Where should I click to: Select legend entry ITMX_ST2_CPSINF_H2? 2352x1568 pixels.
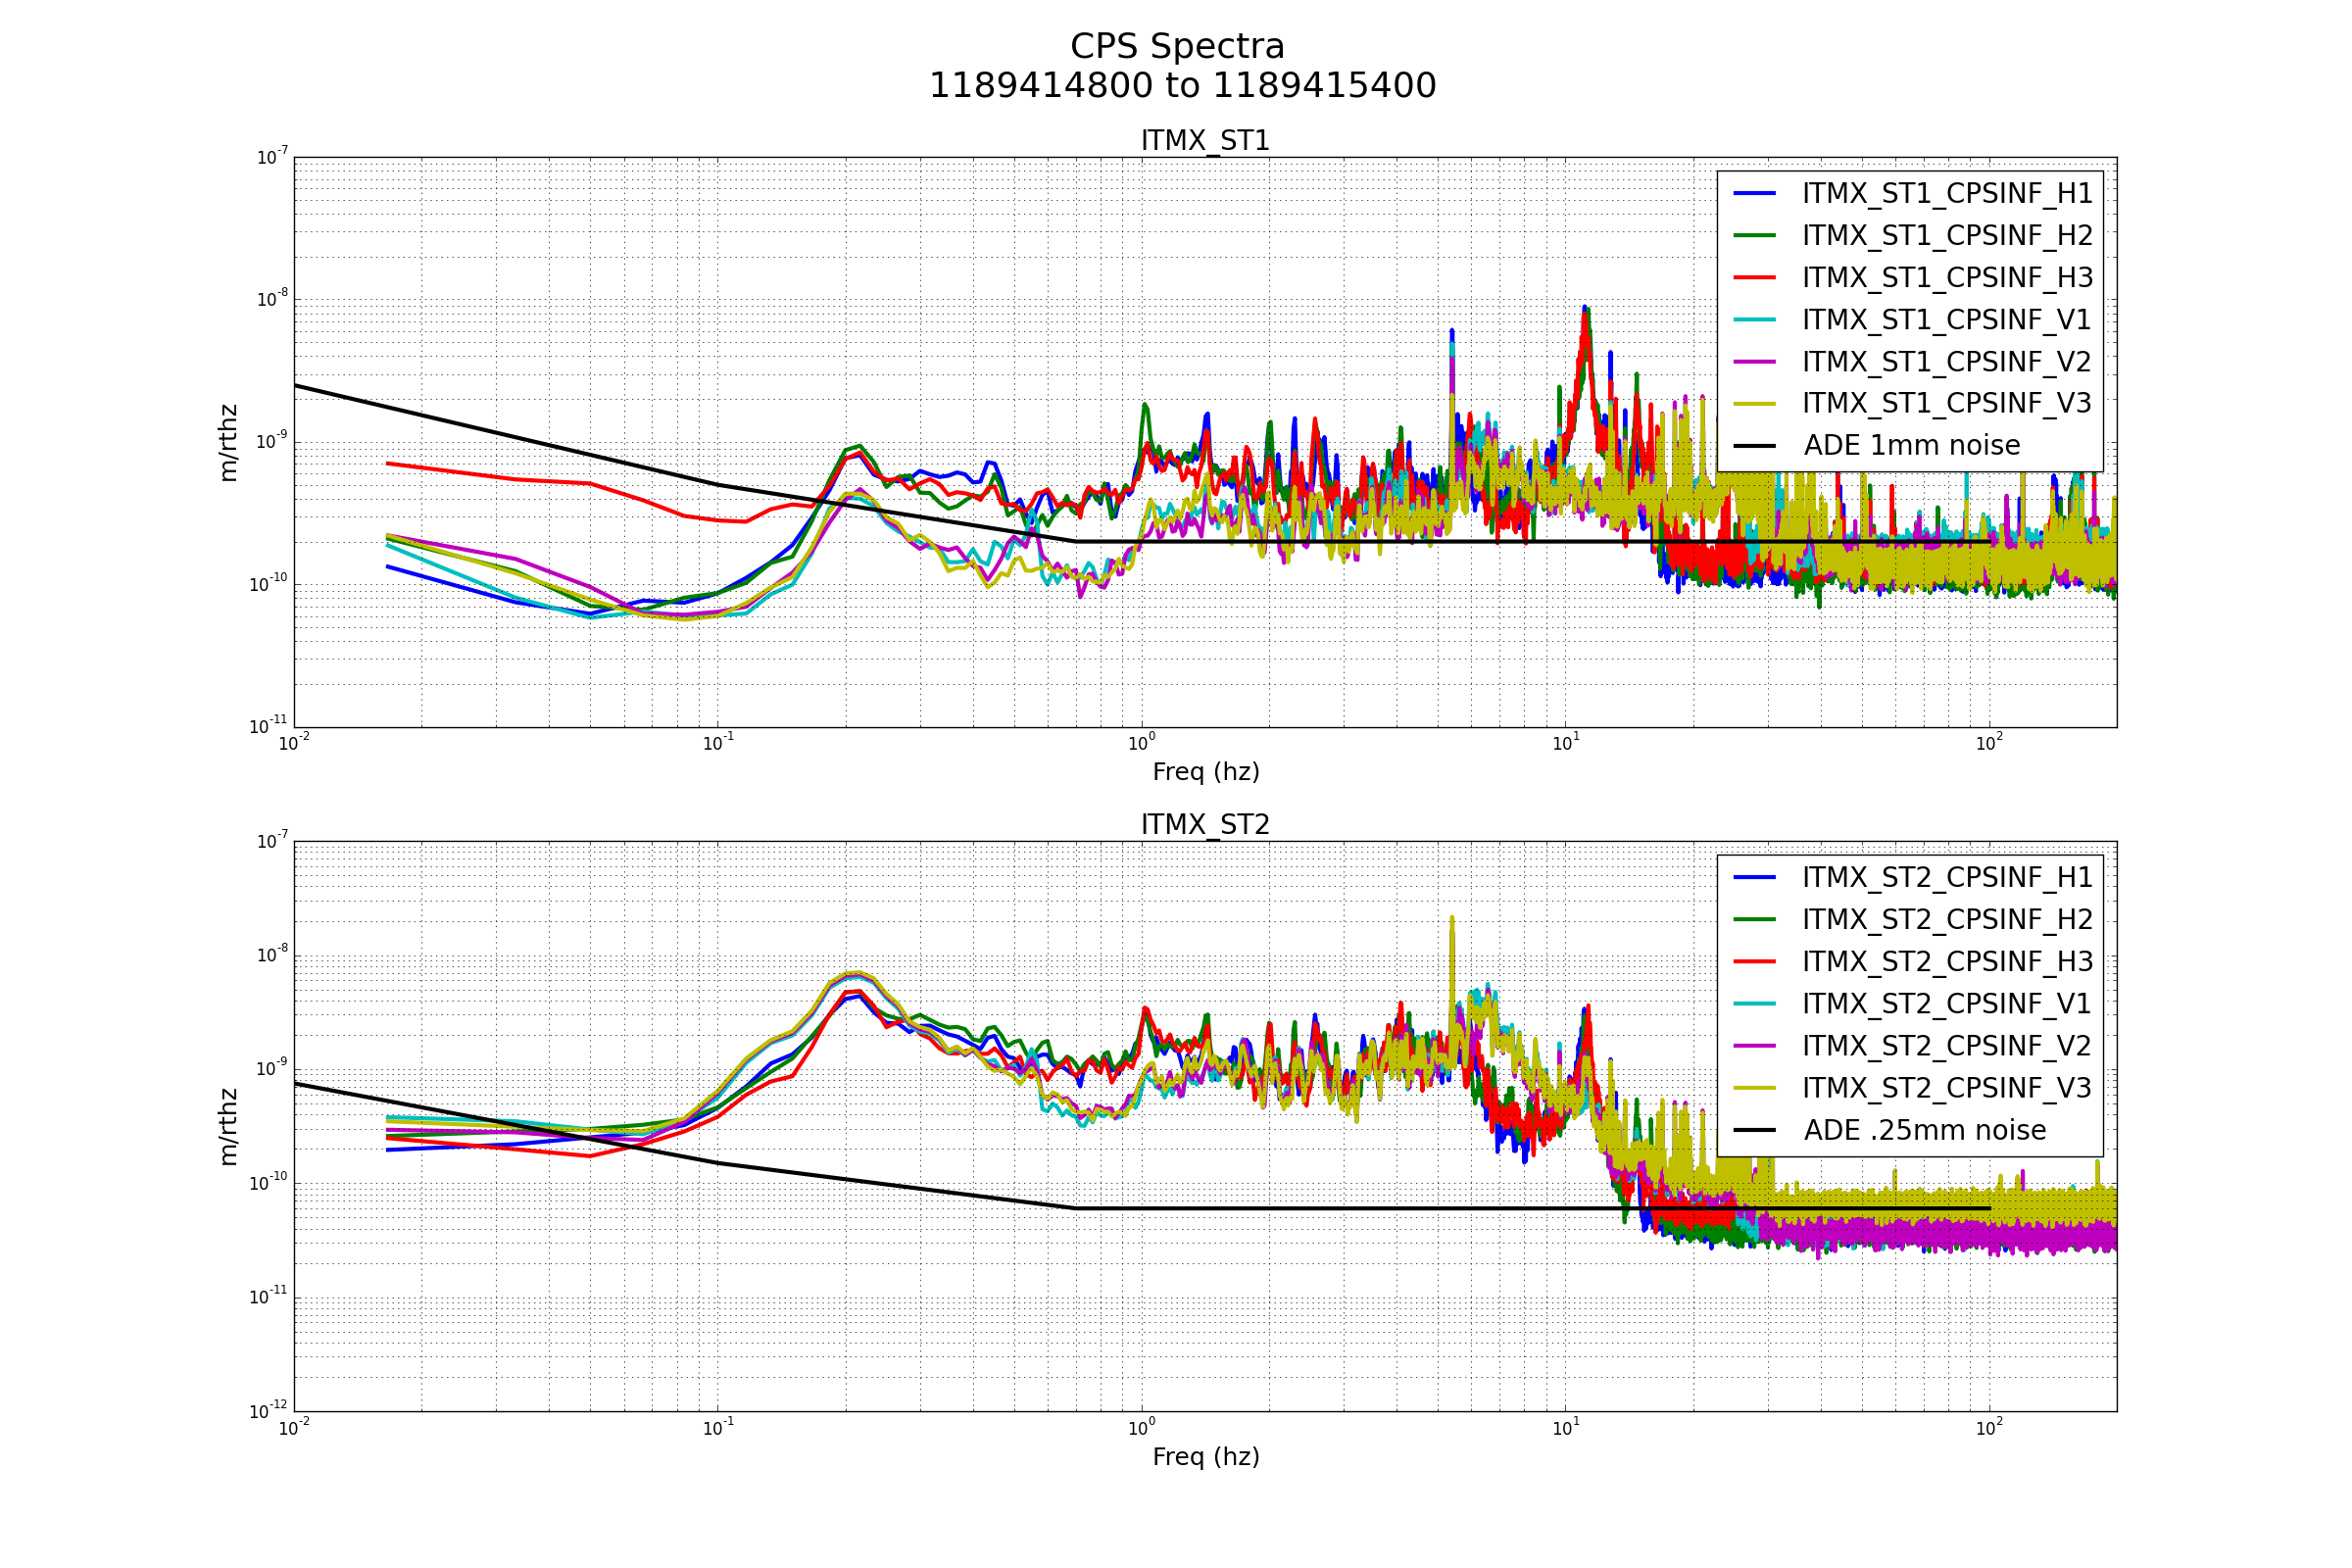click(1913, 919)
